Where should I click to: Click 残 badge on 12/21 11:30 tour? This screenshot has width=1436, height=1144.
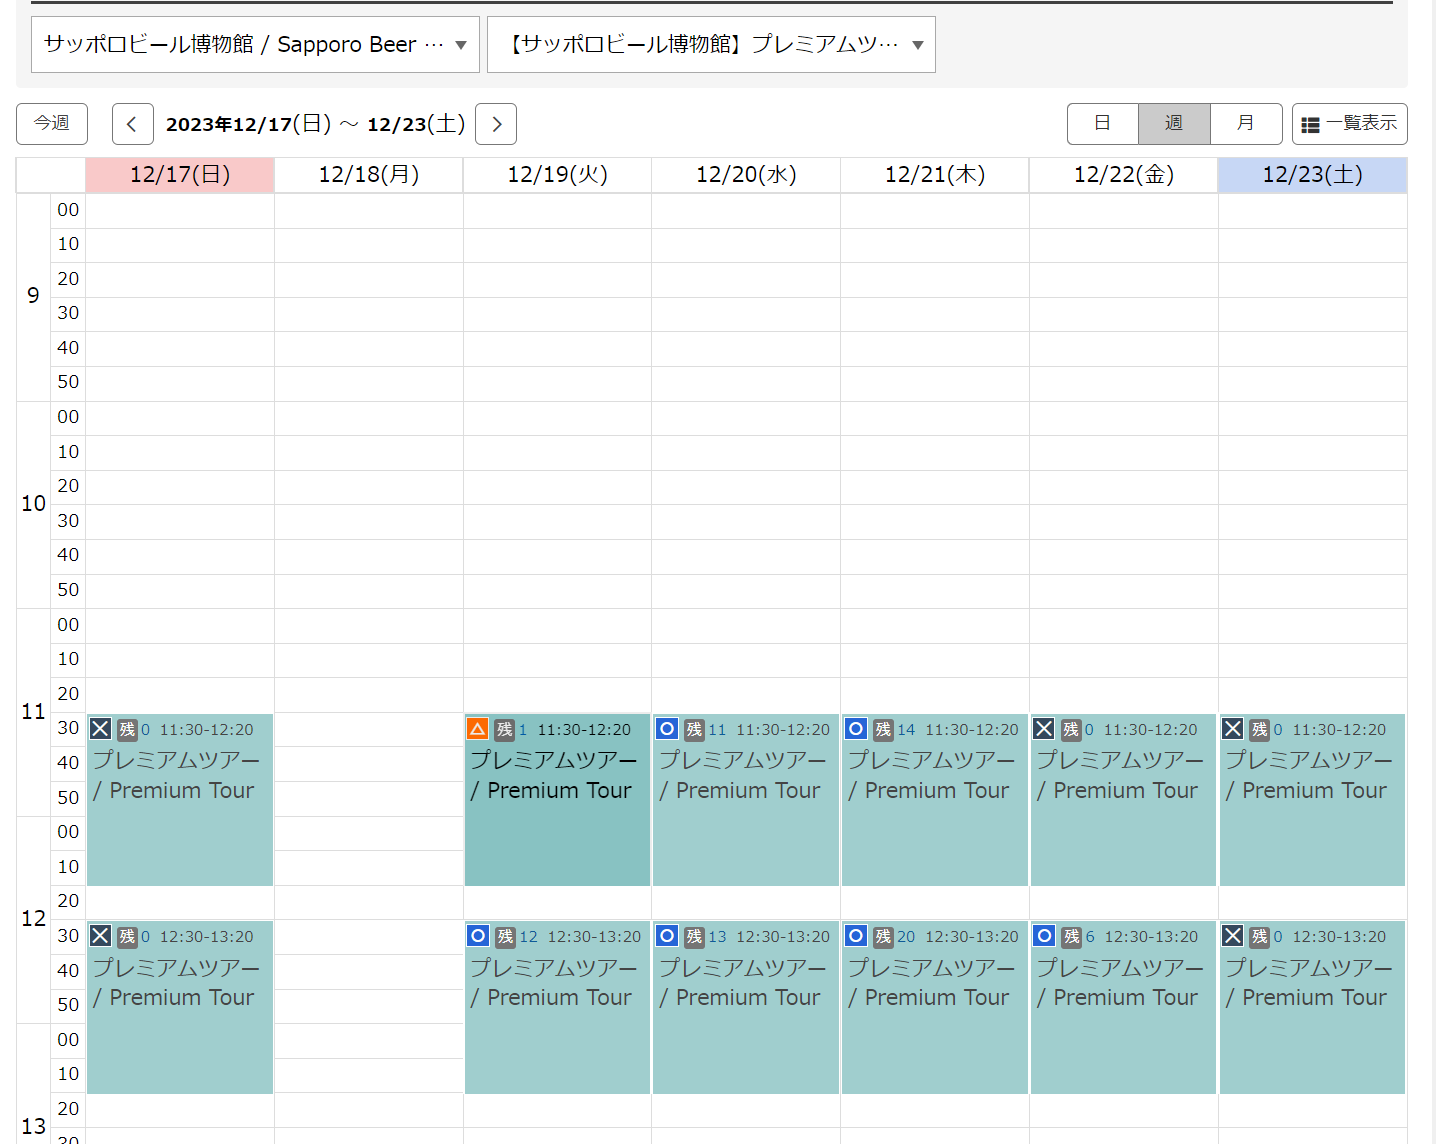(883, 730)
